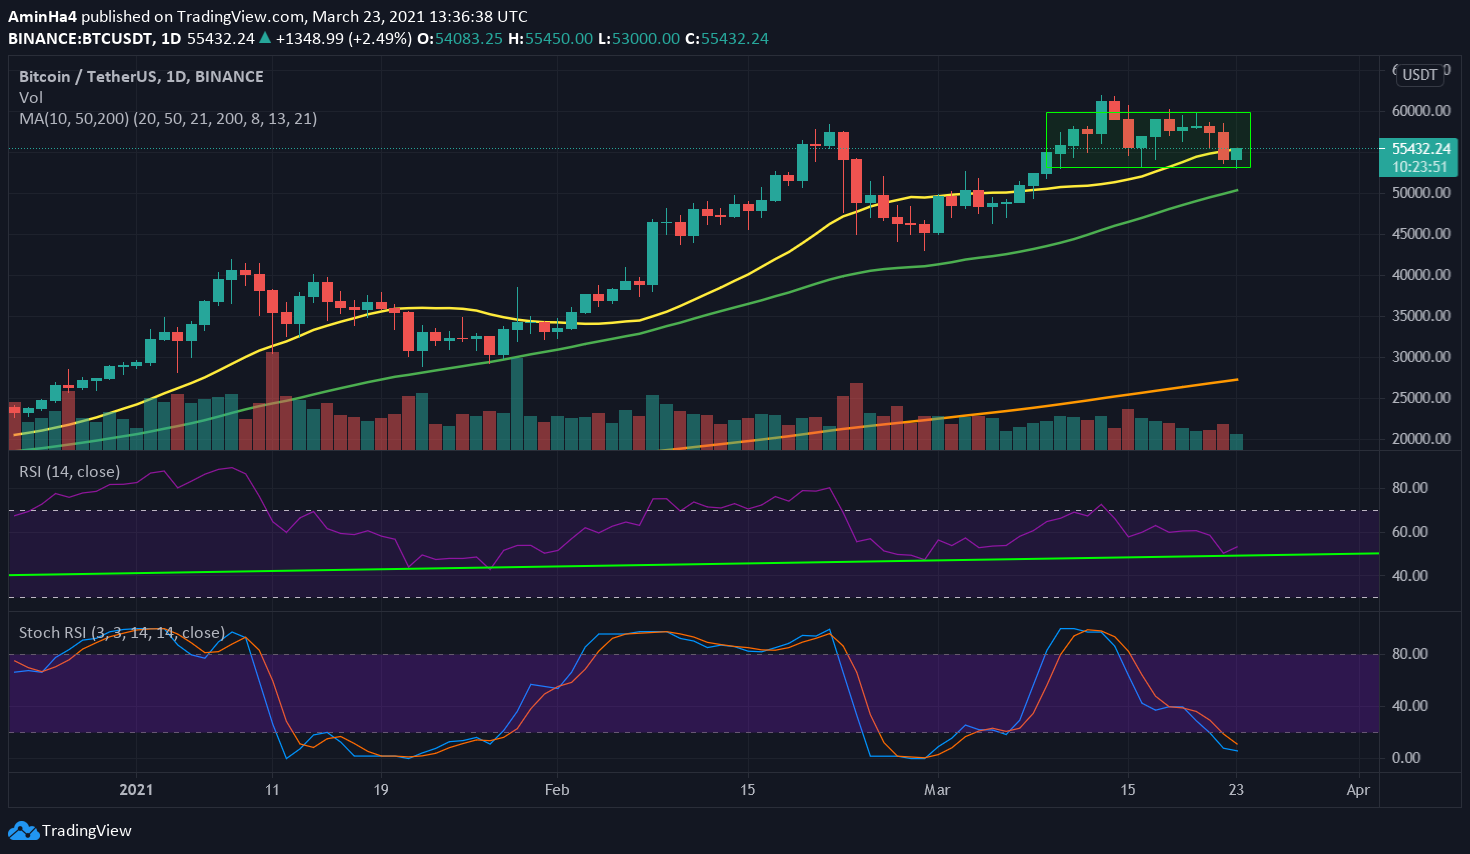Click the Mar month label on time axis
This screenshot has width=1470, height=854.
point(937,790)
